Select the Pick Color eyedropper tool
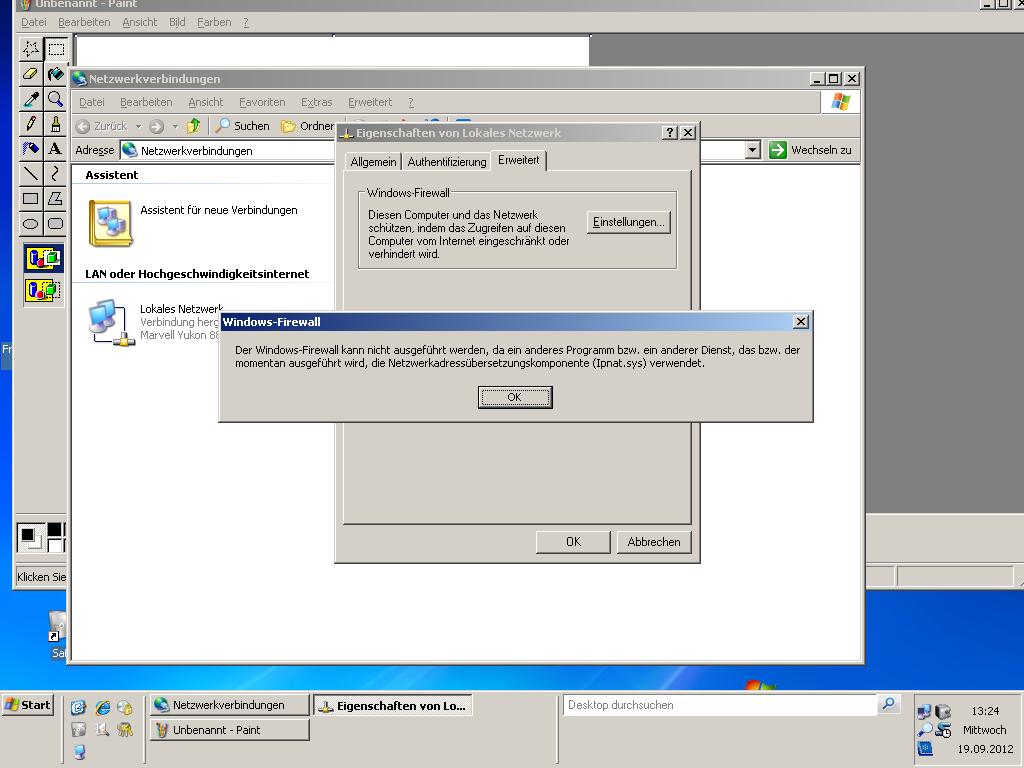Image resolution: width=1024 pixels, height=768 pixels. (x=31, y=99)
